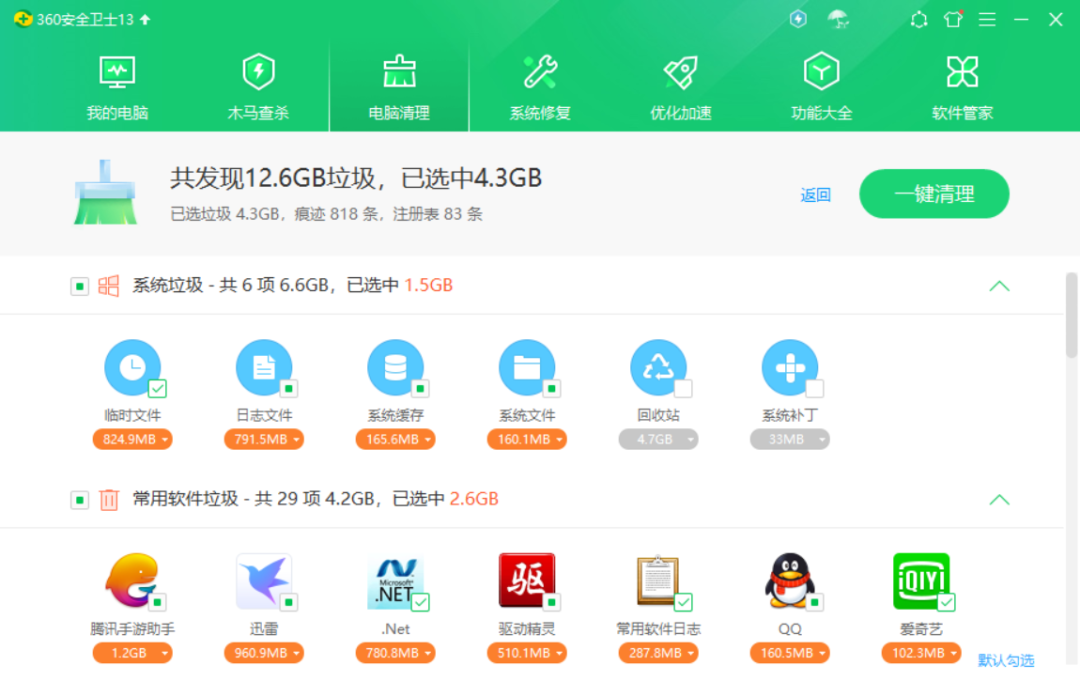The height and width of the screenshot is (681, 1080).
Task: Collapse the 常用软件垃圾 section
Action: point(999,499)
